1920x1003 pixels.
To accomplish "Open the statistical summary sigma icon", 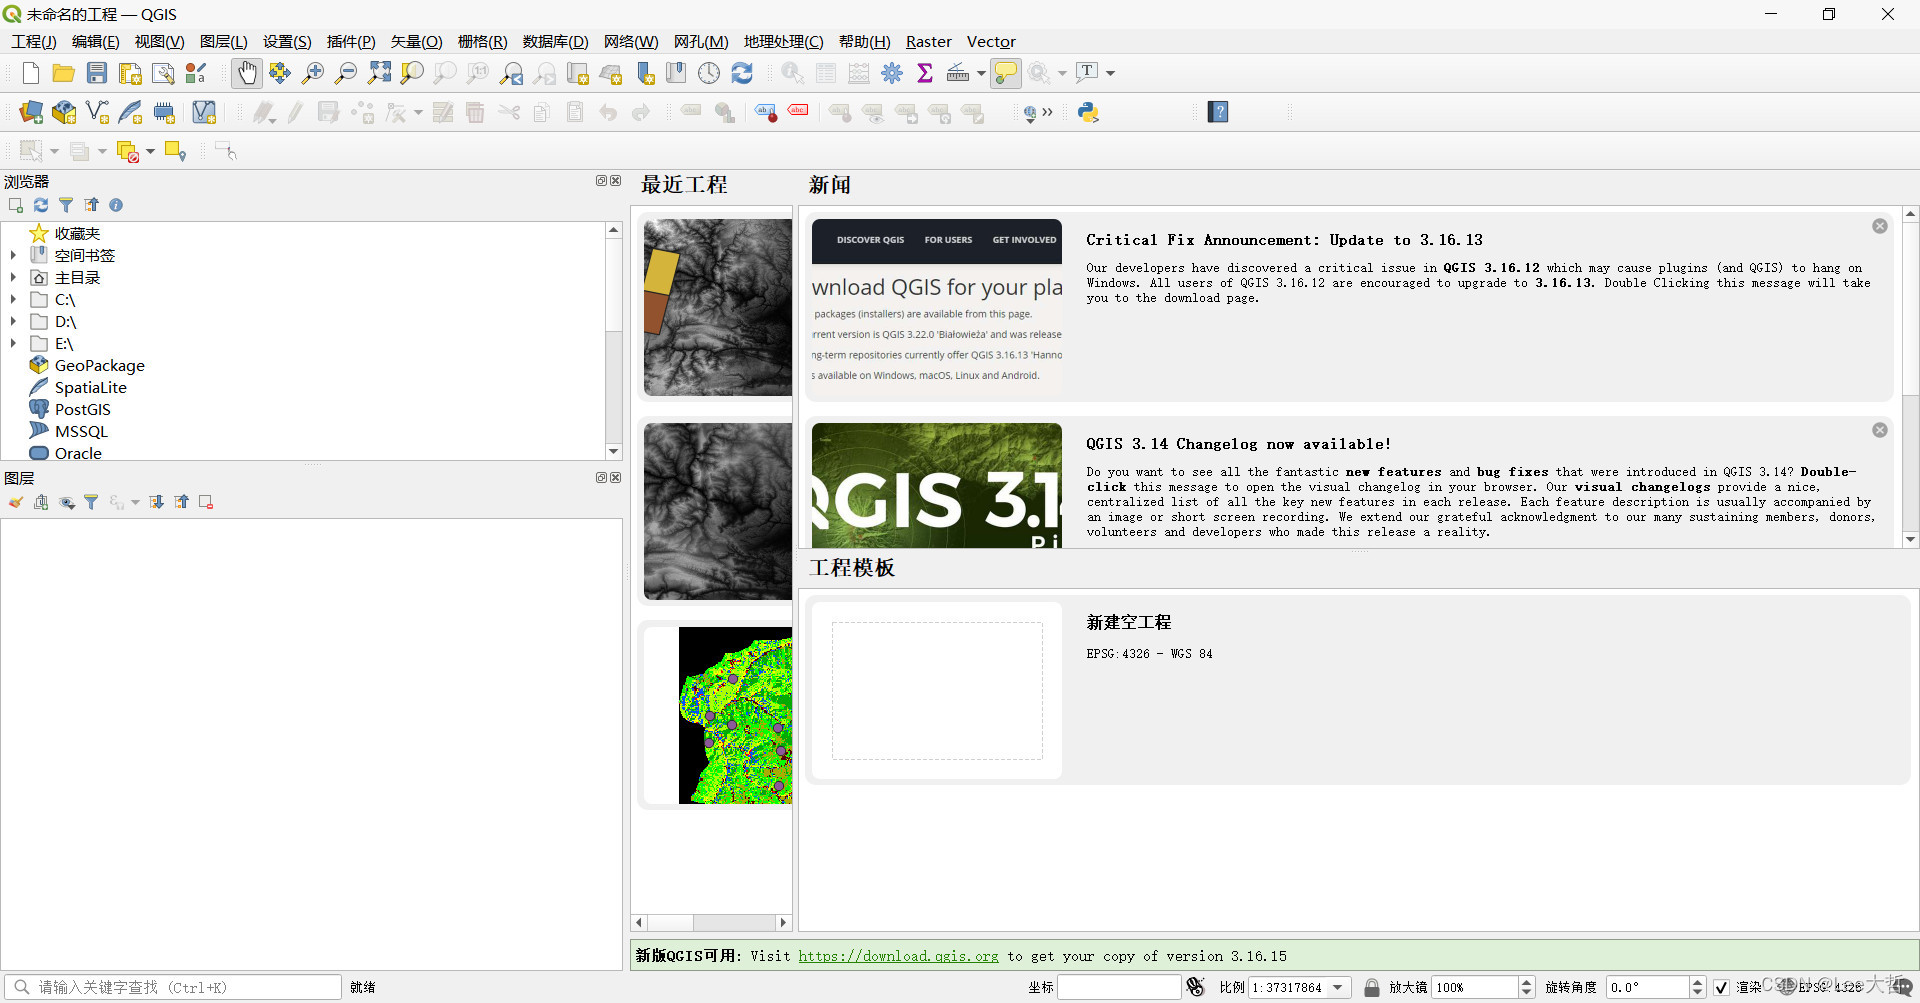I will click(x=925, y=73).
